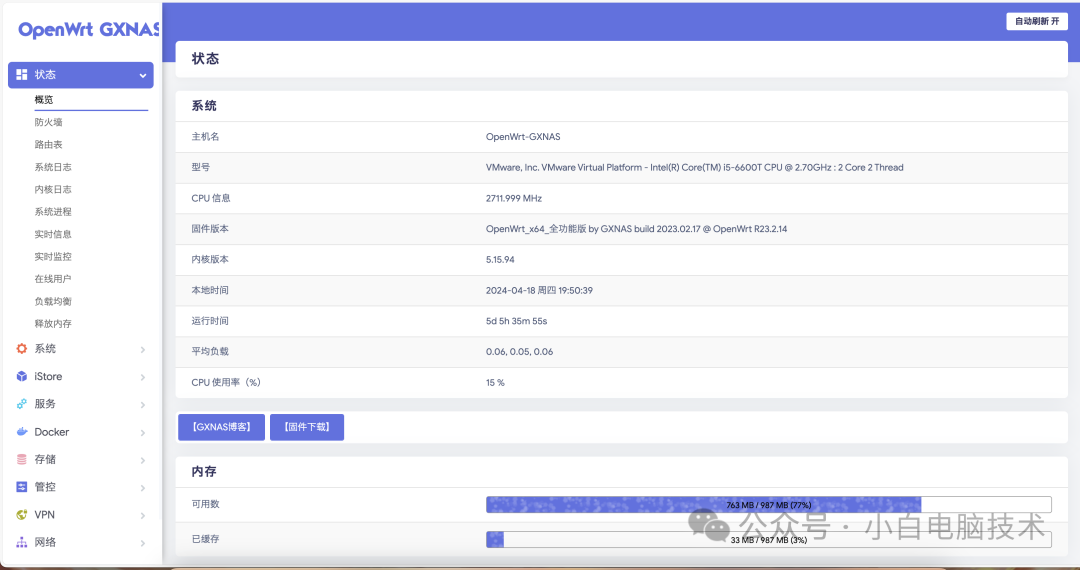
Task: Open the 系统进程 submenu item
Action: 53,212
